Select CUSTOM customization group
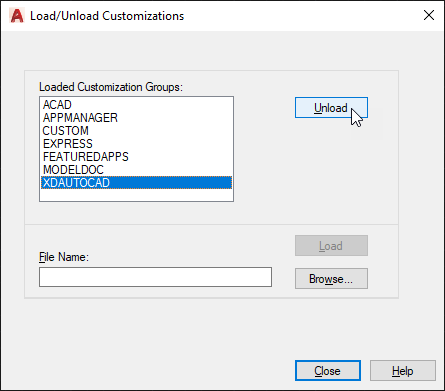The height and width of the screenshot is (391, 445). coord(136,131)
